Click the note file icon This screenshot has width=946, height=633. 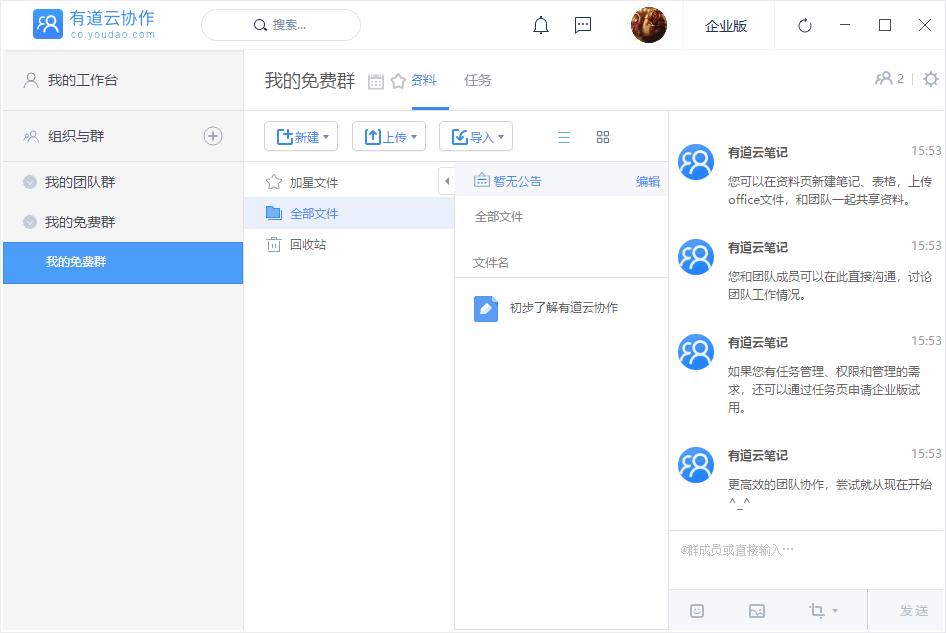coord(486,308)
